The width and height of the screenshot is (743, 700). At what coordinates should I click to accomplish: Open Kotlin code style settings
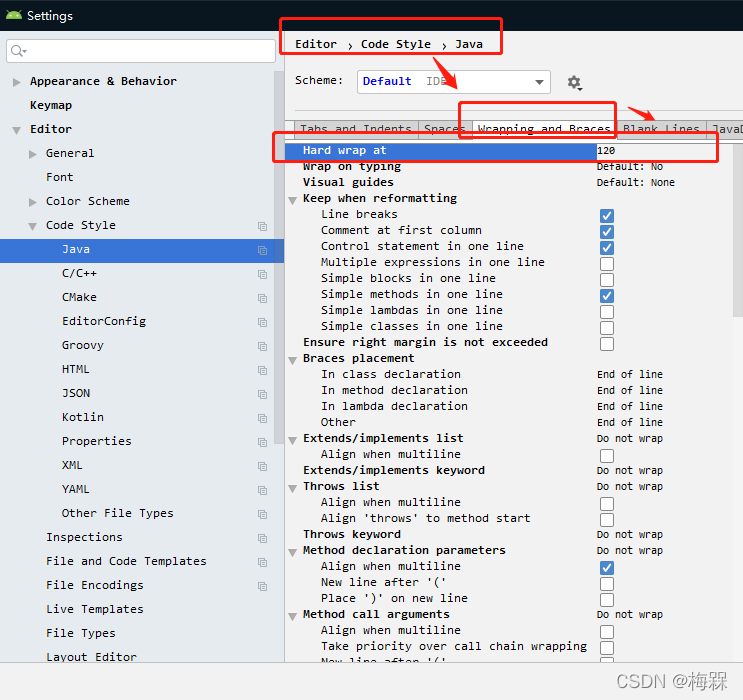(82, 417)
